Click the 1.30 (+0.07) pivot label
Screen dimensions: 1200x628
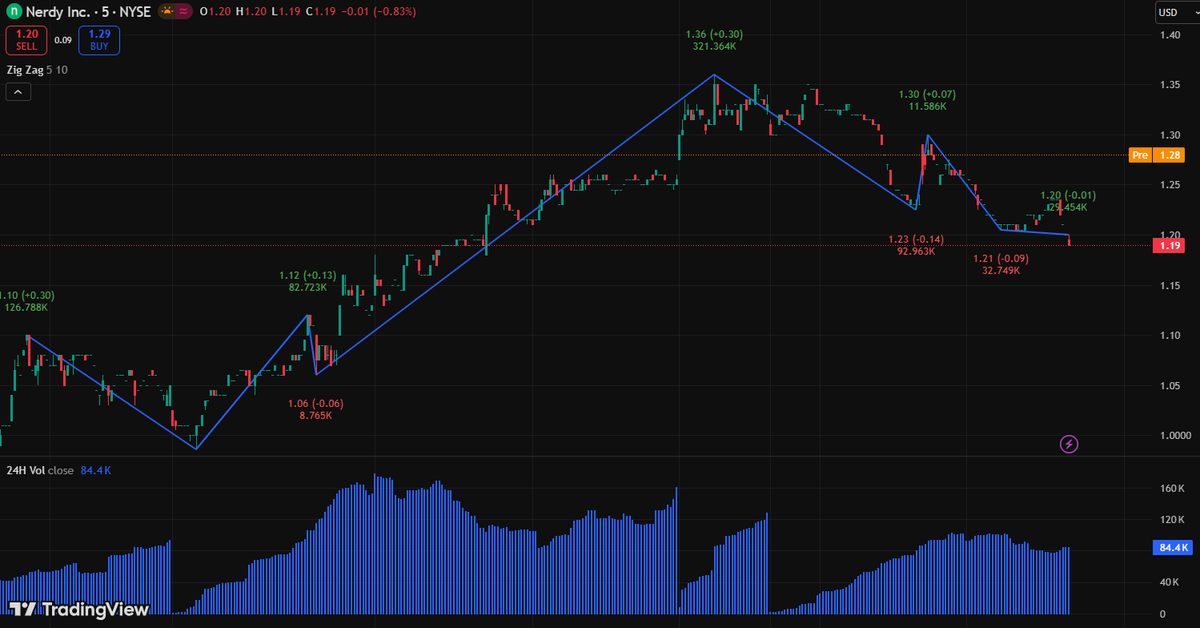[x=927, y=94]
